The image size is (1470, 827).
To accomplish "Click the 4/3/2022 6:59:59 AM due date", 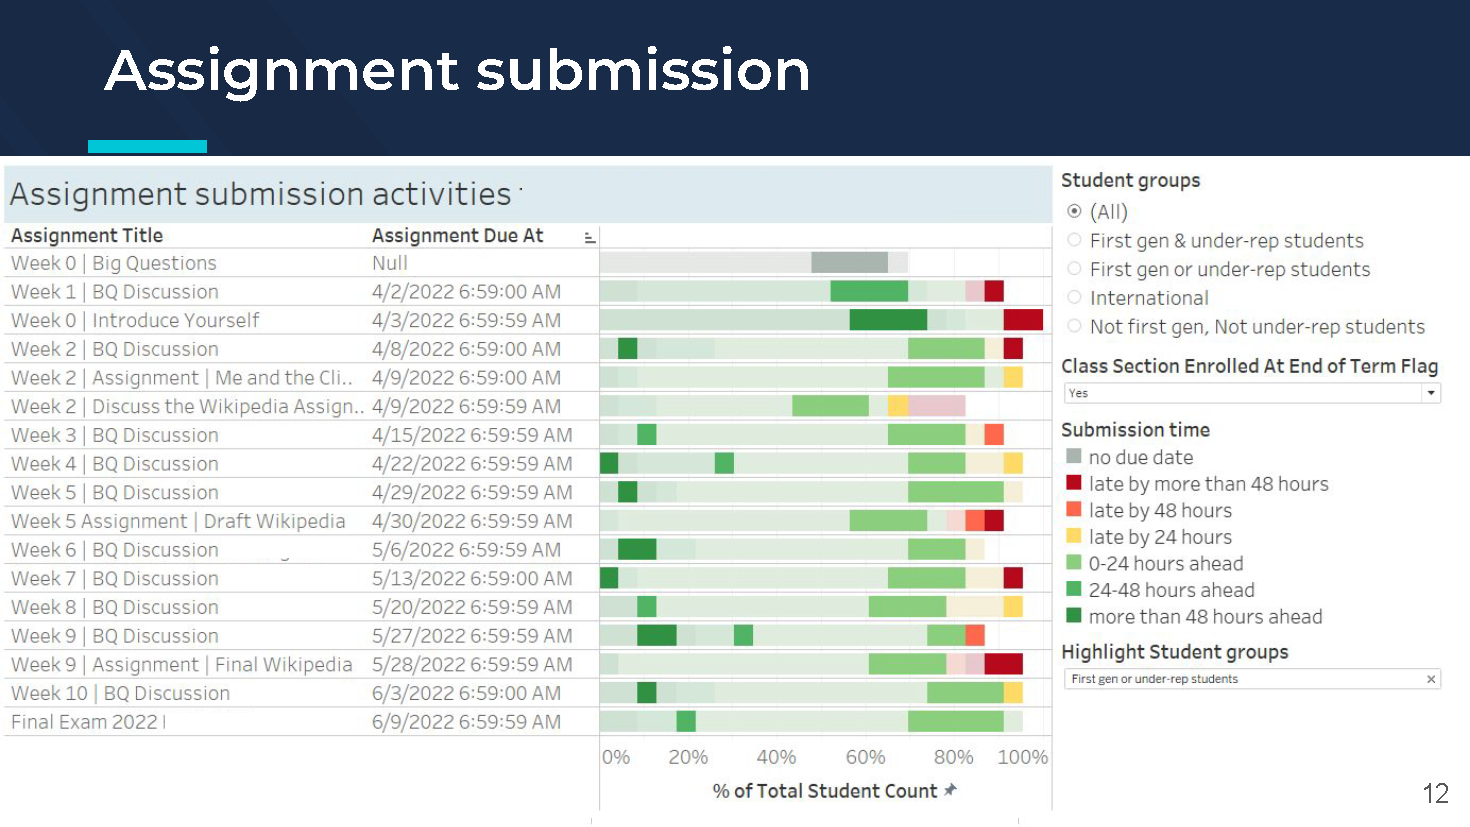I will (466, 320).
